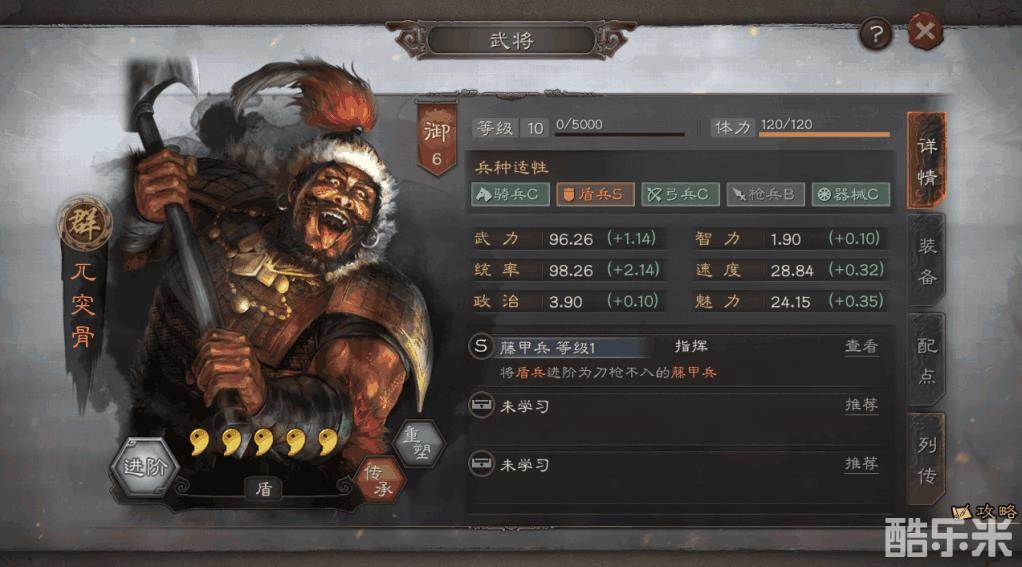Switch to the 装备 tab
Image resolution: width=1022 pixels, height=567 pixels.
pos(926,260)
